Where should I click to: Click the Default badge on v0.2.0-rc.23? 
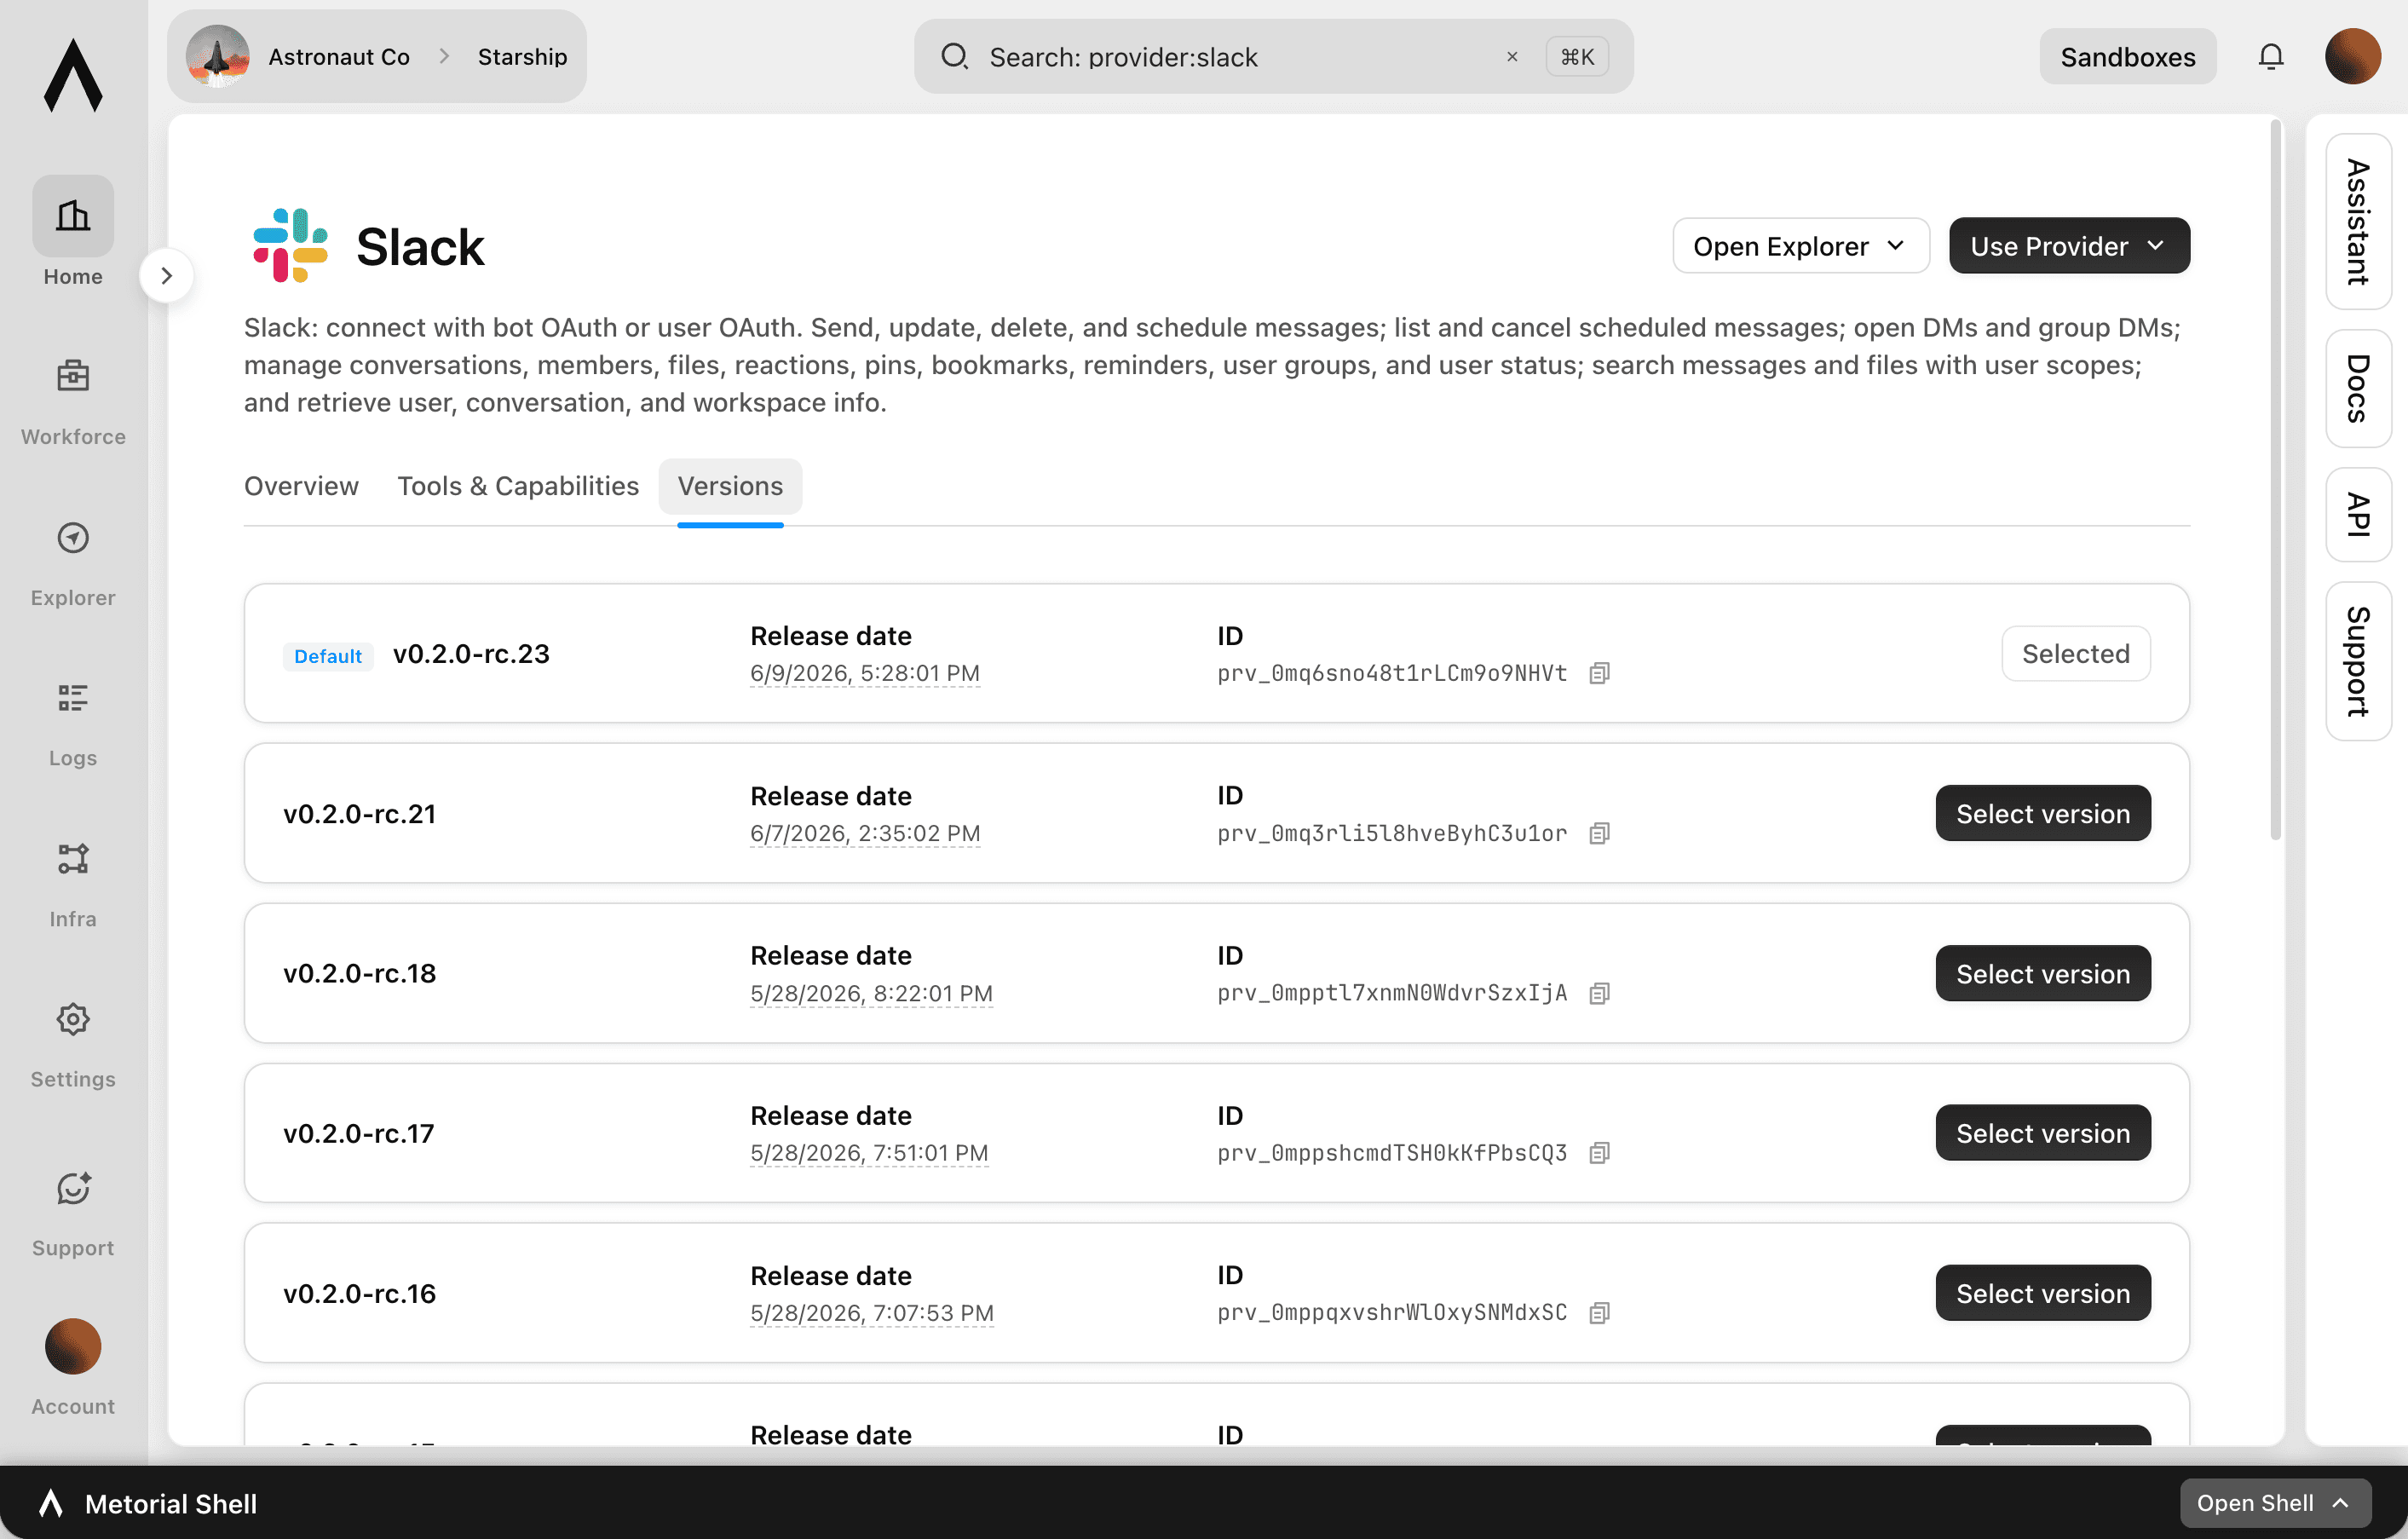[327, 656]
